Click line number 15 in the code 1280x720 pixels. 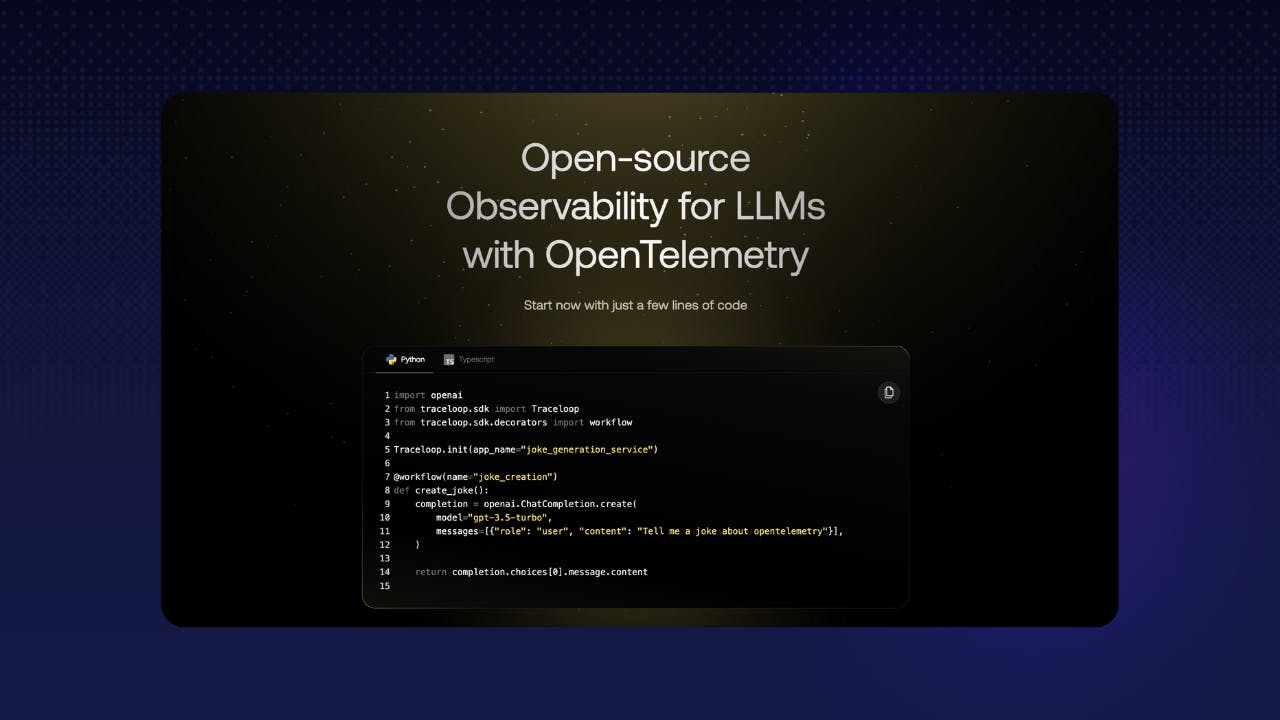(385, 586)
